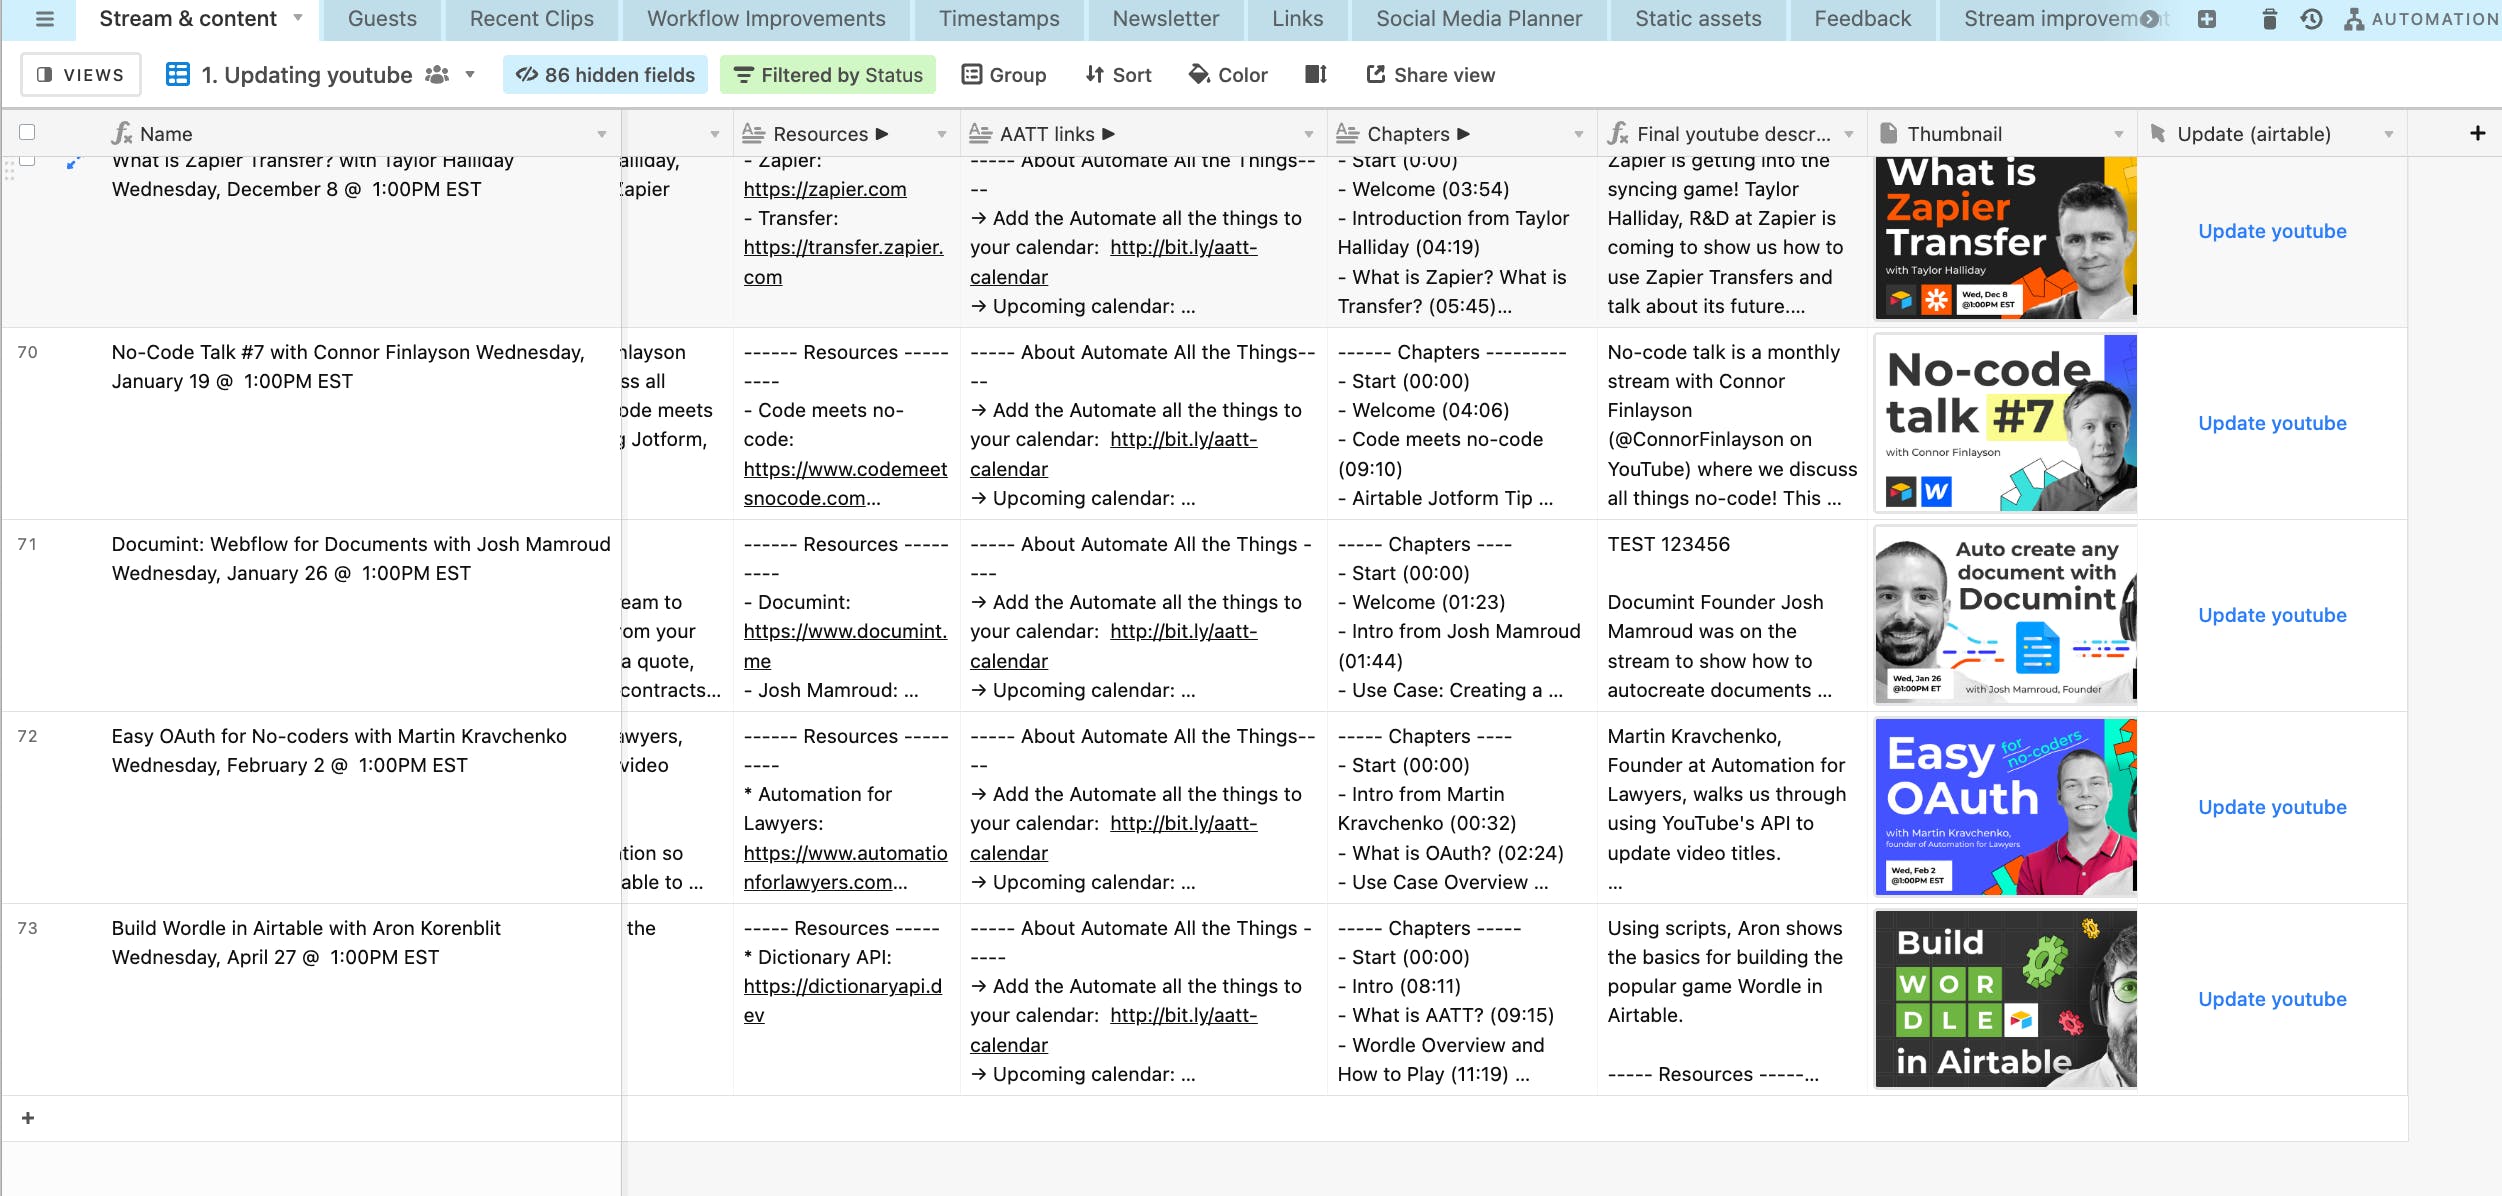This screenshot has width=2502, height=1196.
Task: Open the No-code talk #7 thumbnail
Action: pyautogui.click(x=2006, y=423)
